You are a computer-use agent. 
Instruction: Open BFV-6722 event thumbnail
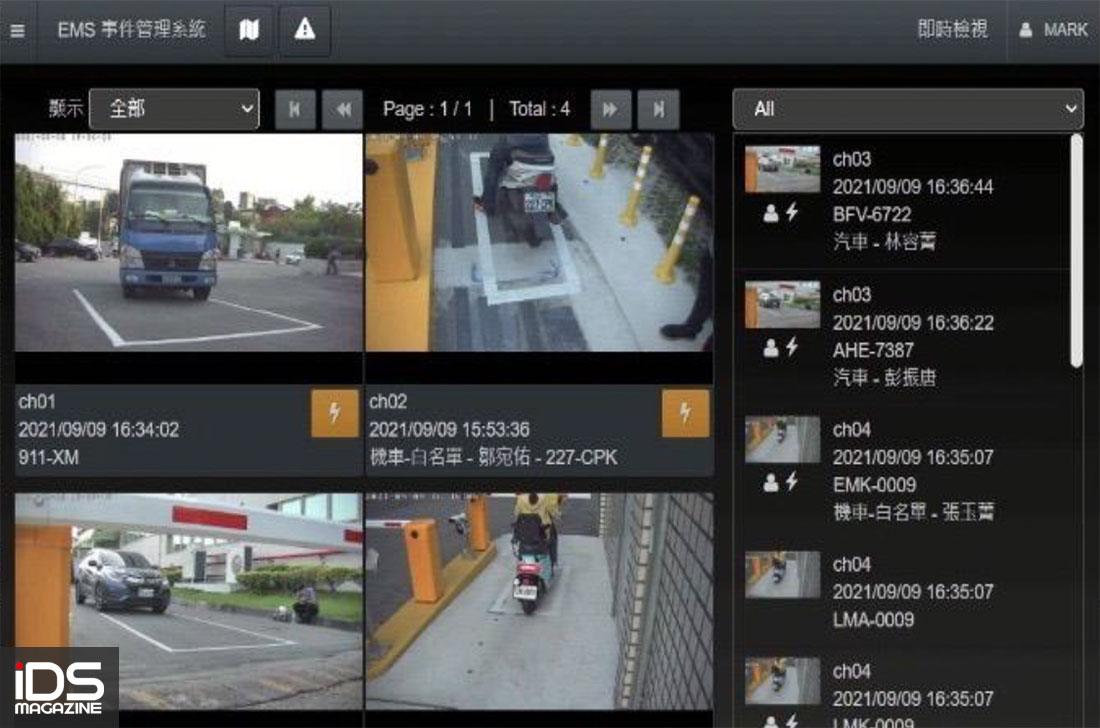coord(782,169)
